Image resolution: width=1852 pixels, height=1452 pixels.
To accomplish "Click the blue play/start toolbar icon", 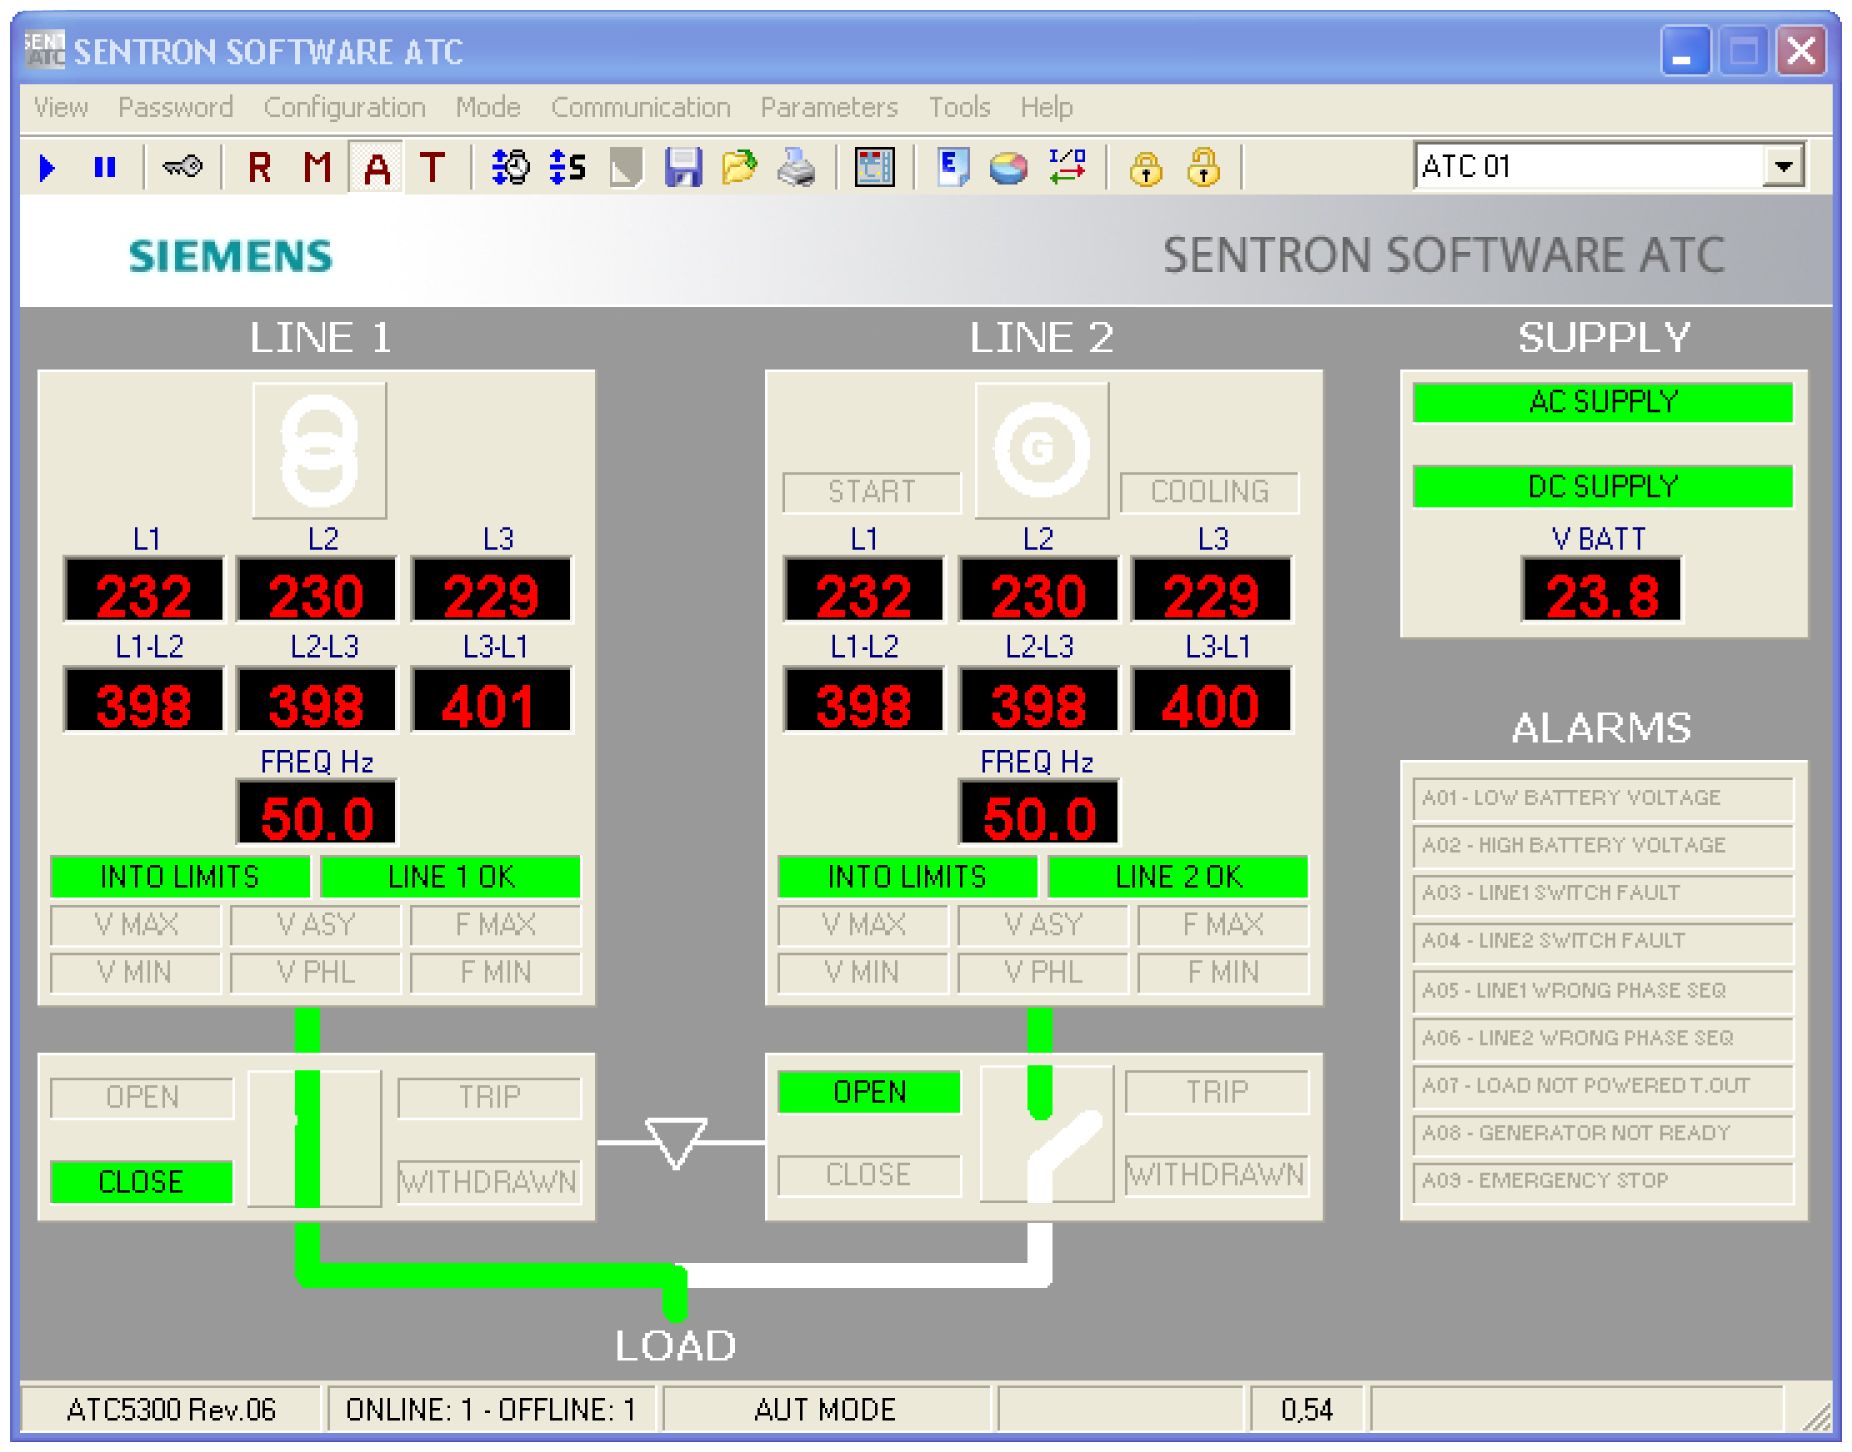I will [x=46, y=167].
